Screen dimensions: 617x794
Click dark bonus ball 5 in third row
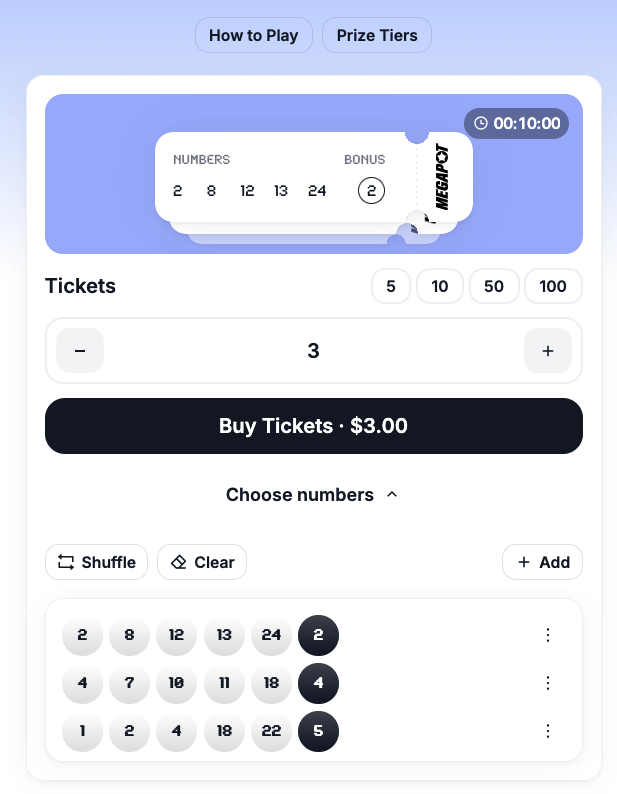(x=318, y=731)
